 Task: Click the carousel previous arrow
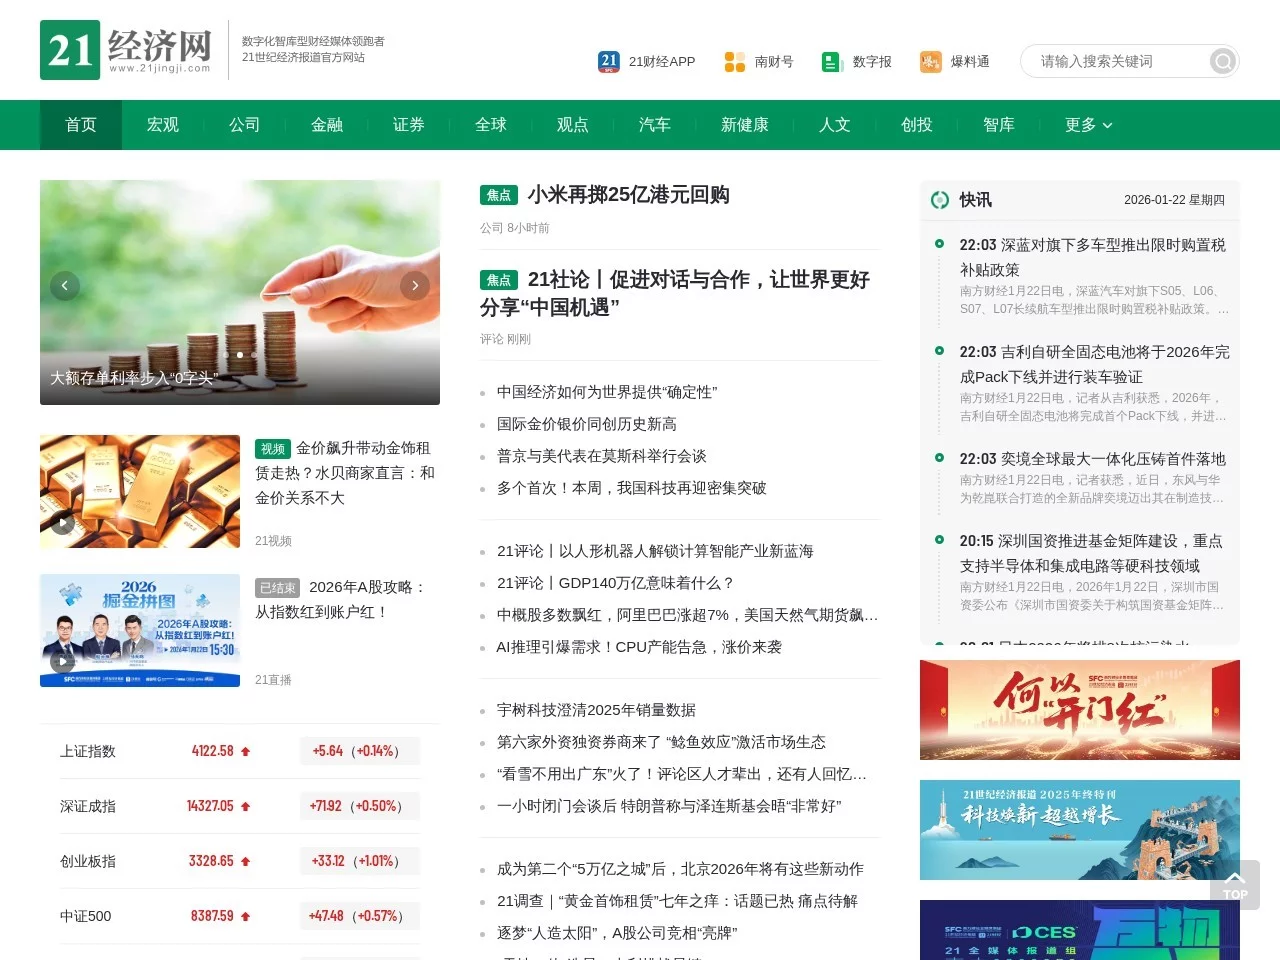pos(65,286)
